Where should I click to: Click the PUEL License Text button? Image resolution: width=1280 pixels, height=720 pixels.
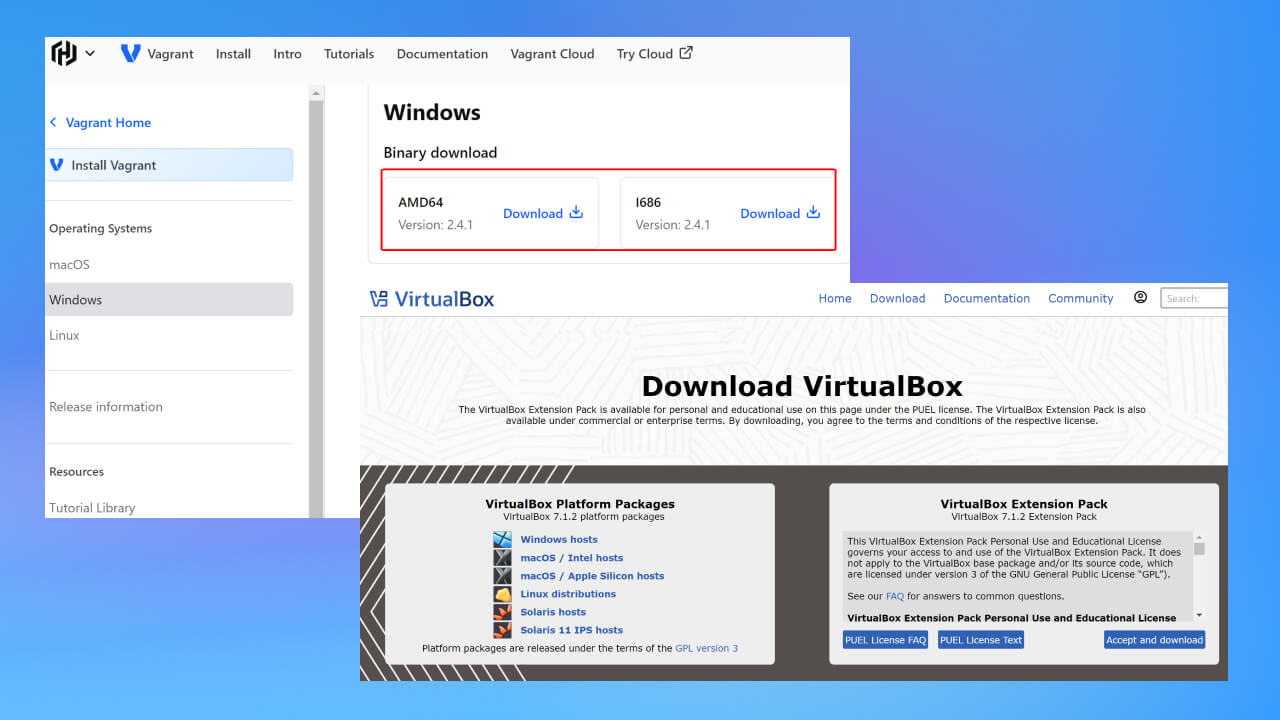coord(981,640)
